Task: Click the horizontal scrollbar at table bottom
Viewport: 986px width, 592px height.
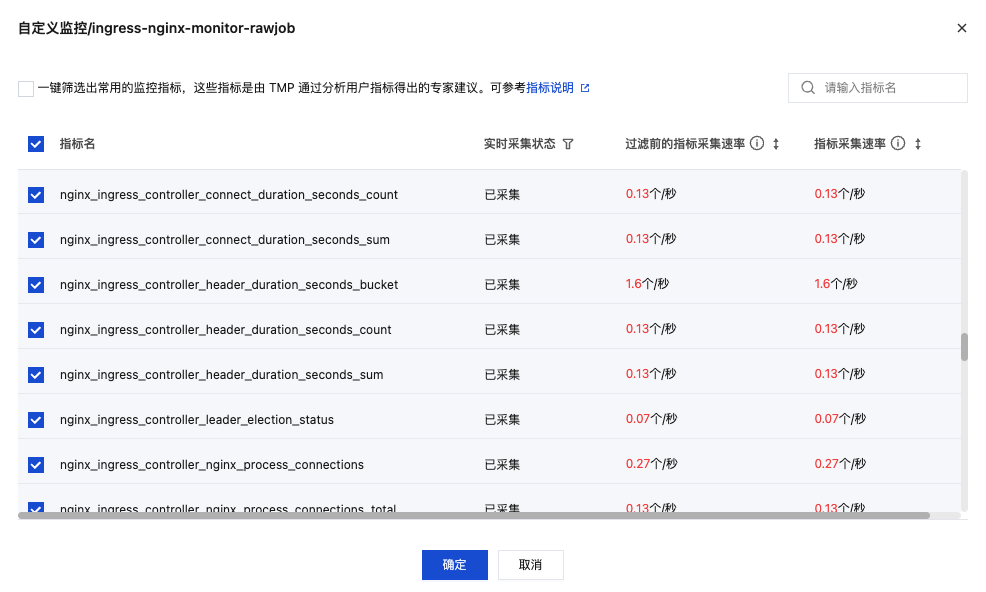Action: (x=474, y=515)
